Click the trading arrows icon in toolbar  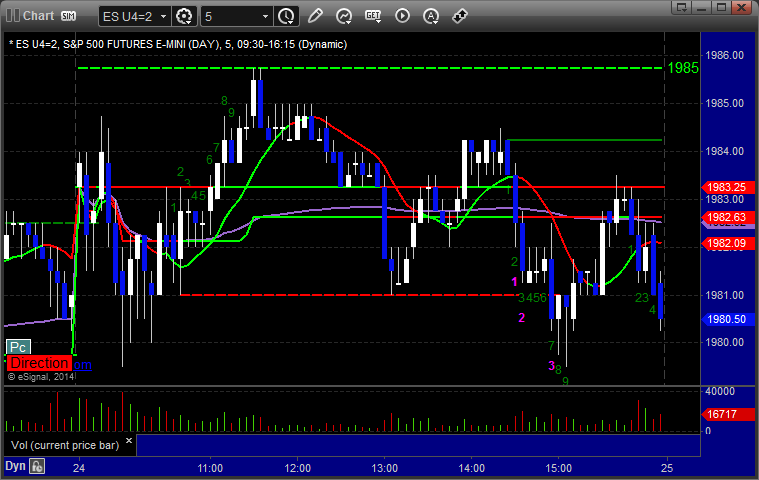tap(459, 16)
